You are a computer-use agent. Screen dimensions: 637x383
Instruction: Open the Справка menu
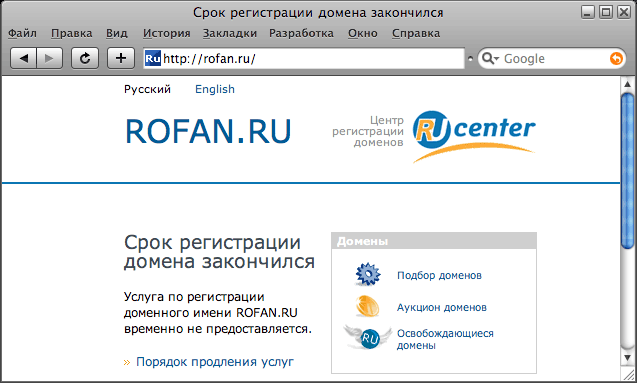point(416,33)
